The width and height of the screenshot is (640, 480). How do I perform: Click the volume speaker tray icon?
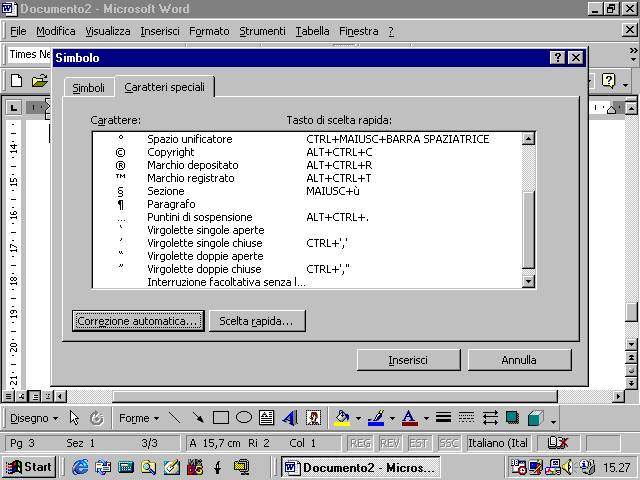point(567,467)
